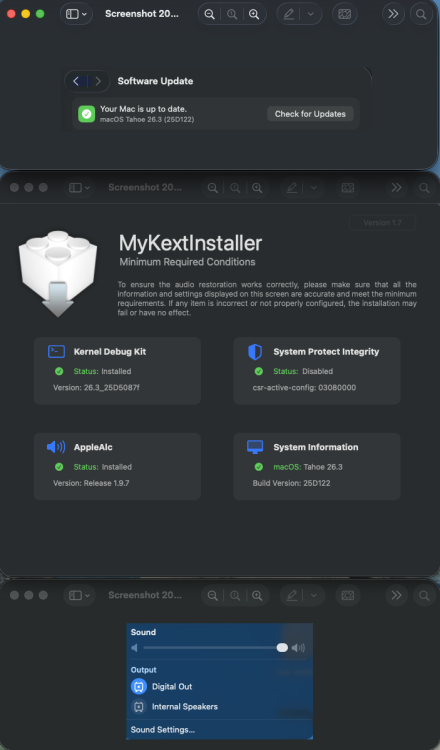This screenshot has width=440, height=750.
Task: Click the MyKextInstaller title text
Action: coord(190,243)
